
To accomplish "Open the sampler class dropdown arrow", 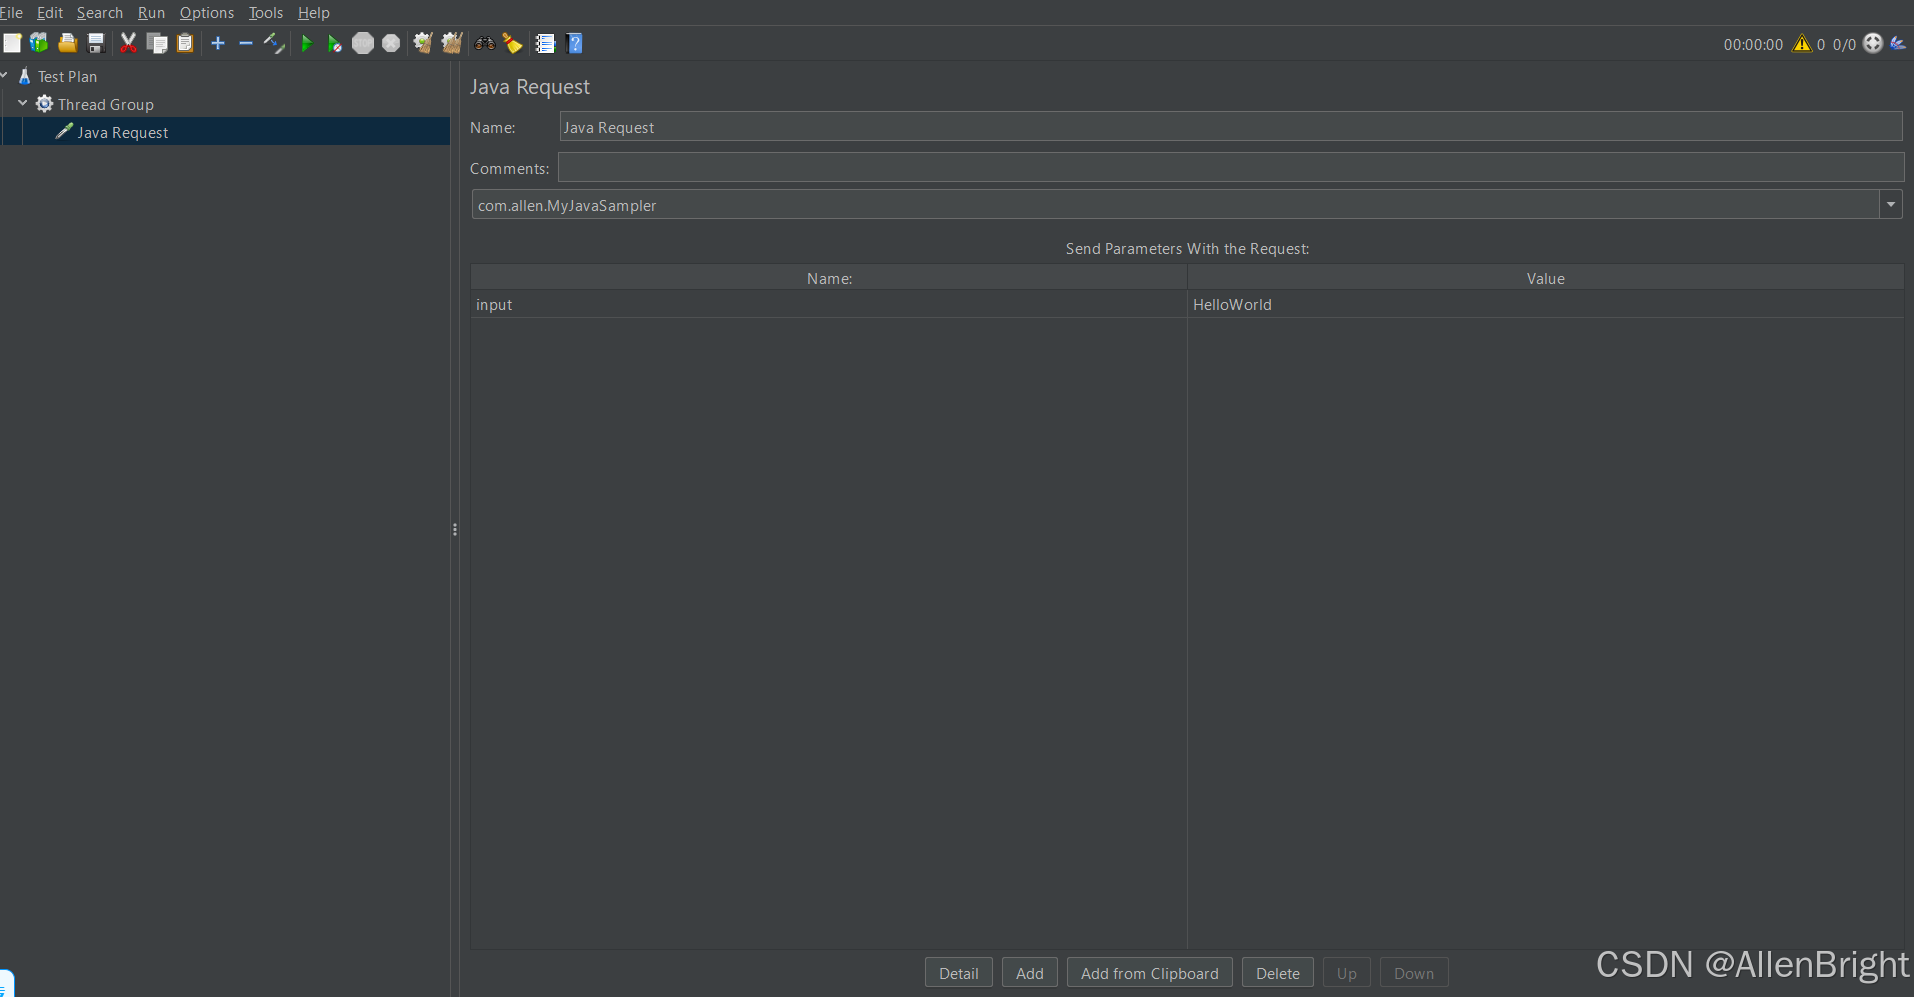I will click(1890, 205).
